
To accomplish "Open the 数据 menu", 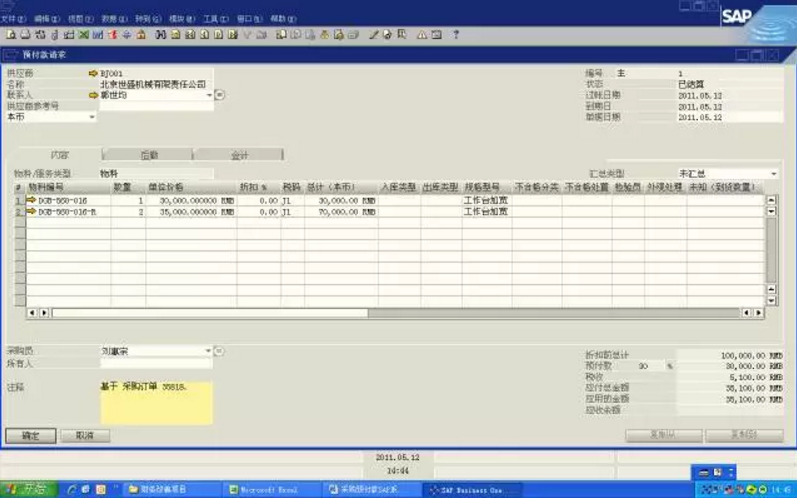I will click(x=114, y=19).
